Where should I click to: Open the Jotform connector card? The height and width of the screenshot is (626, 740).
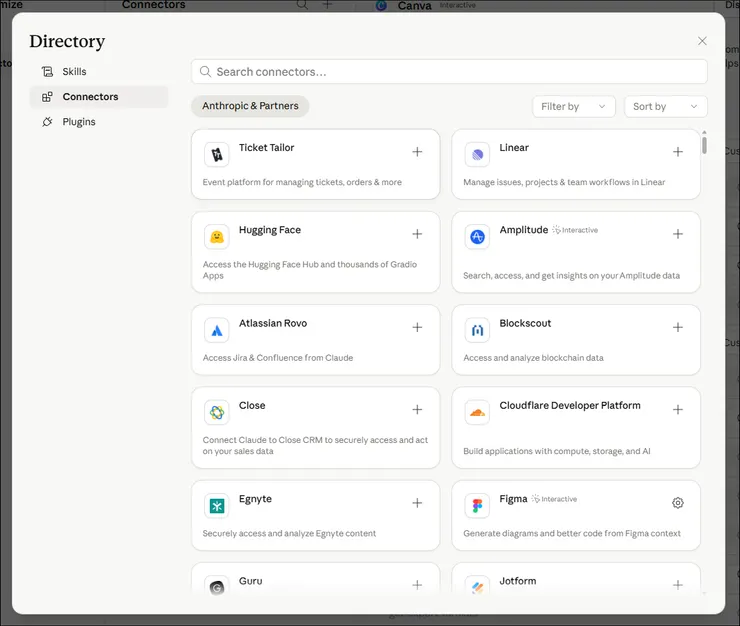[575, 580]
